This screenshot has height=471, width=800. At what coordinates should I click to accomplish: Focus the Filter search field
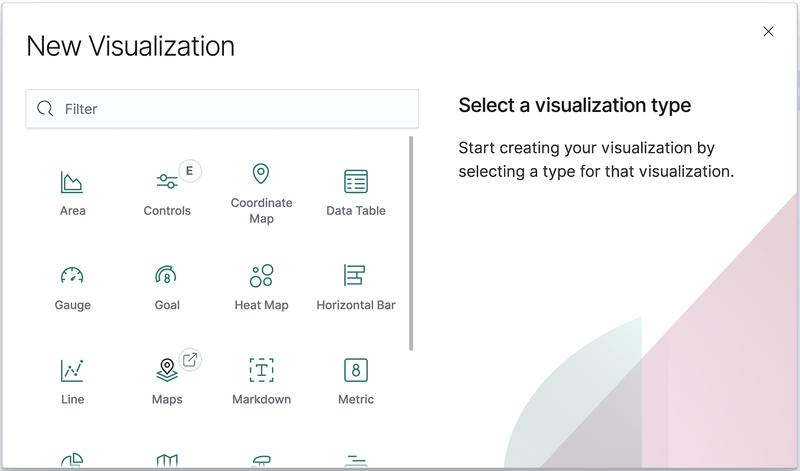click(222, 109)
